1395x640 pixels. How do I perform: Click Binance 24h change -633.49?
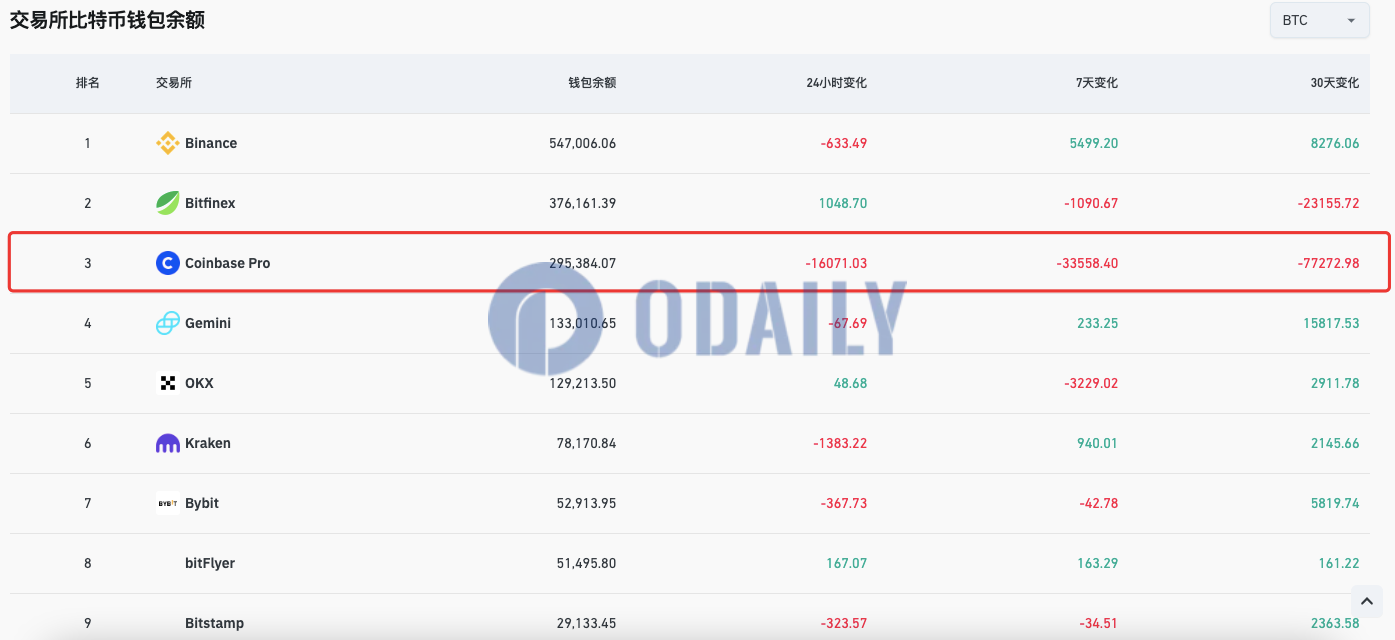tap(844, 143)
